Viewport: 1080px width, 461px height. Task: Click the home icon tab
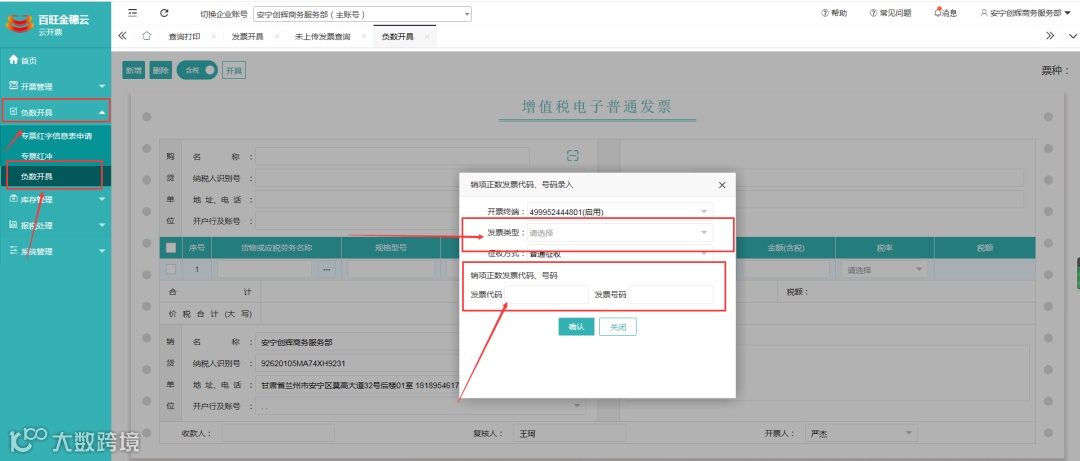146,36
